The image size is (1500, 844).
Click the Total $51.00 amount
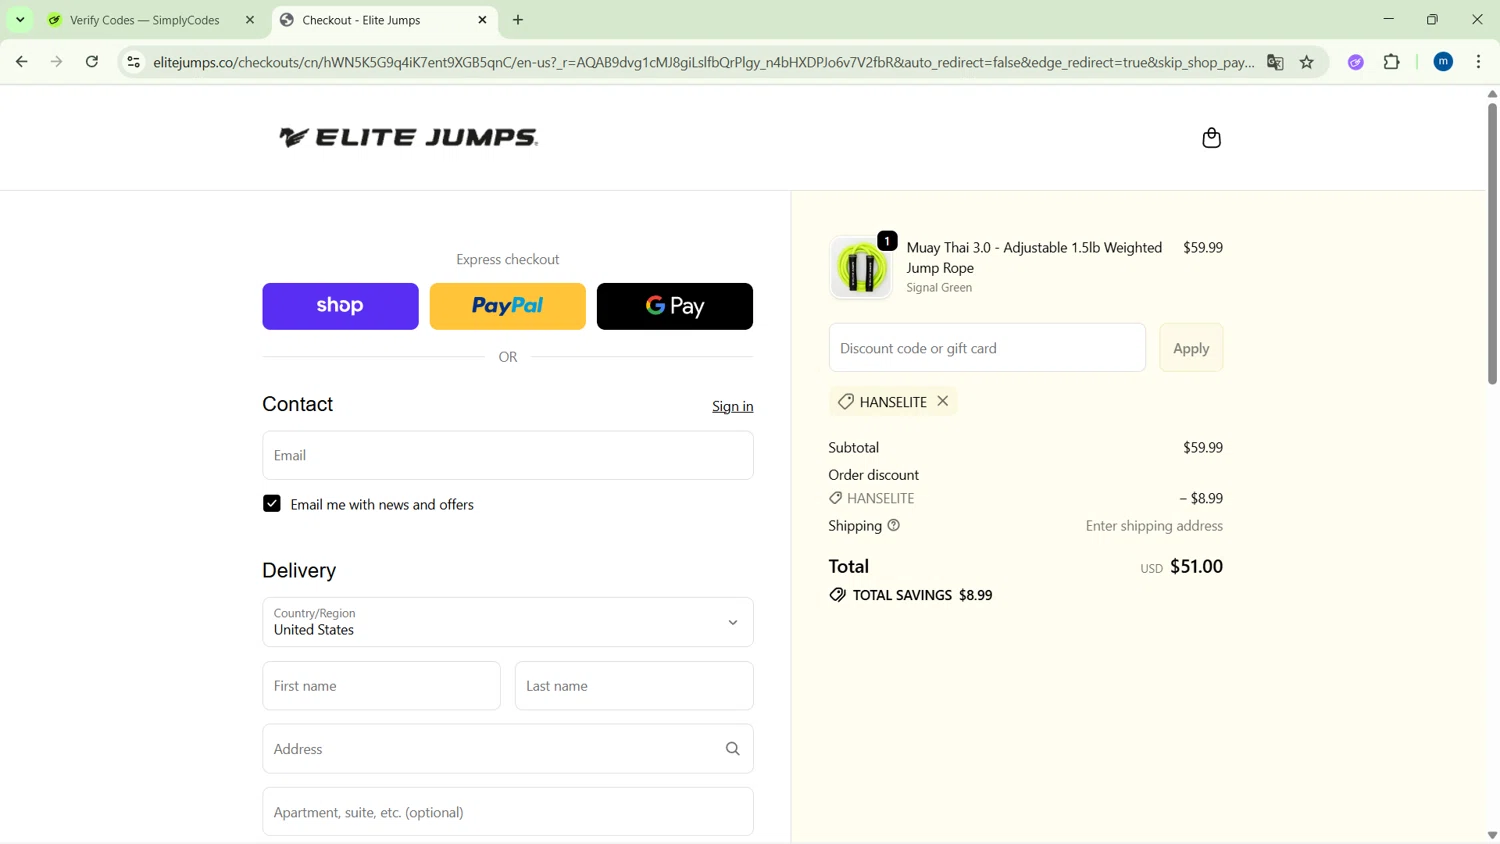1196,567
